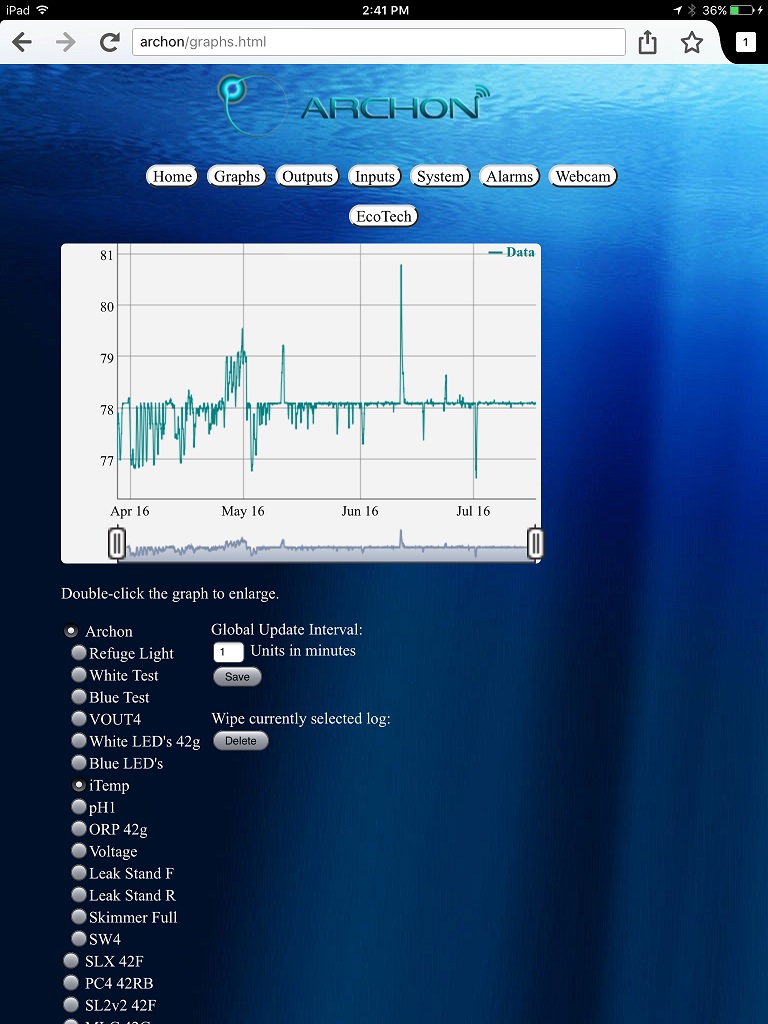
Task: Delete the currently selected log
Action: coord(240,741)
